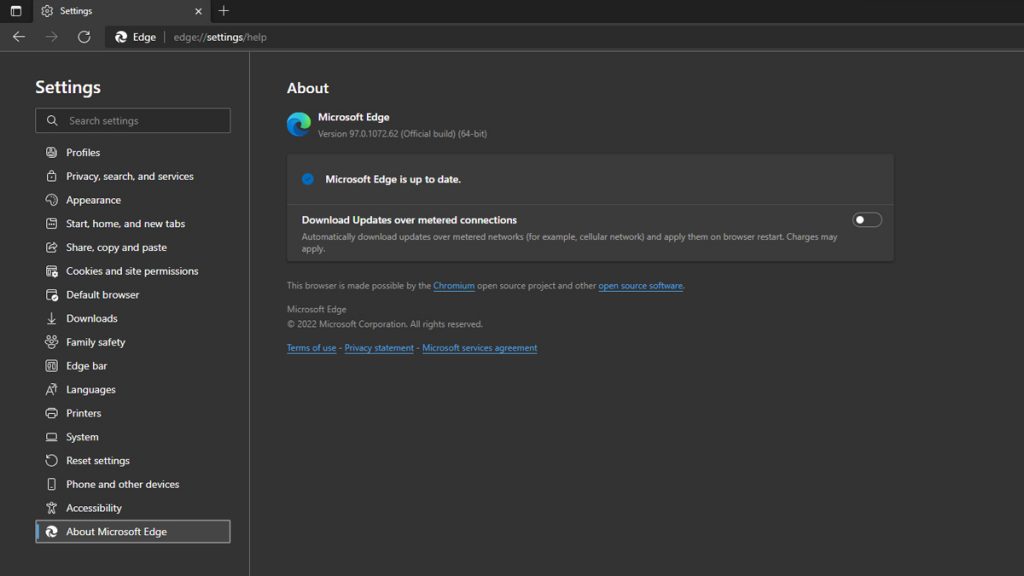The height and width of the screenshot is (576, 1024).
Task: Go to Family safety settings
Action: click(96, 342)
